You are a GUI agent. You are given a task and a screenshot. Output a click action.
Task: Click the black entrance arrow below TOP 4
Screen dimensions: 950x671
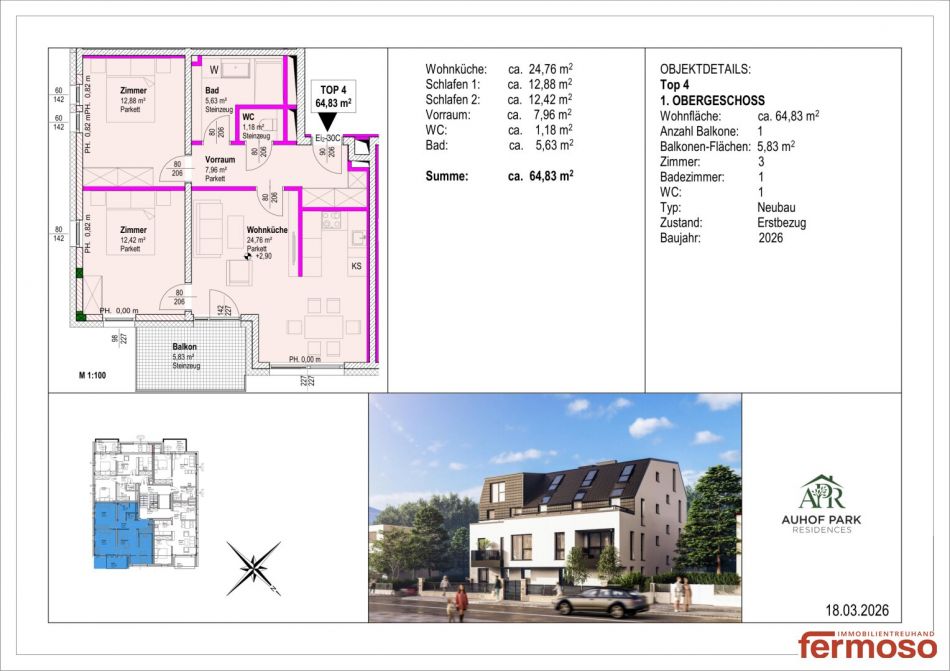point(327,122)
